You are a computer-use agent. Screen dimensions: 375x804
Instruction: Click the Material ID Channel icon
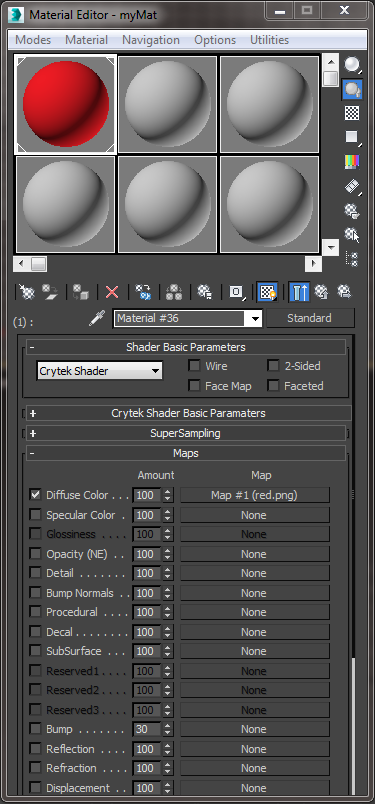coord(236,292)
